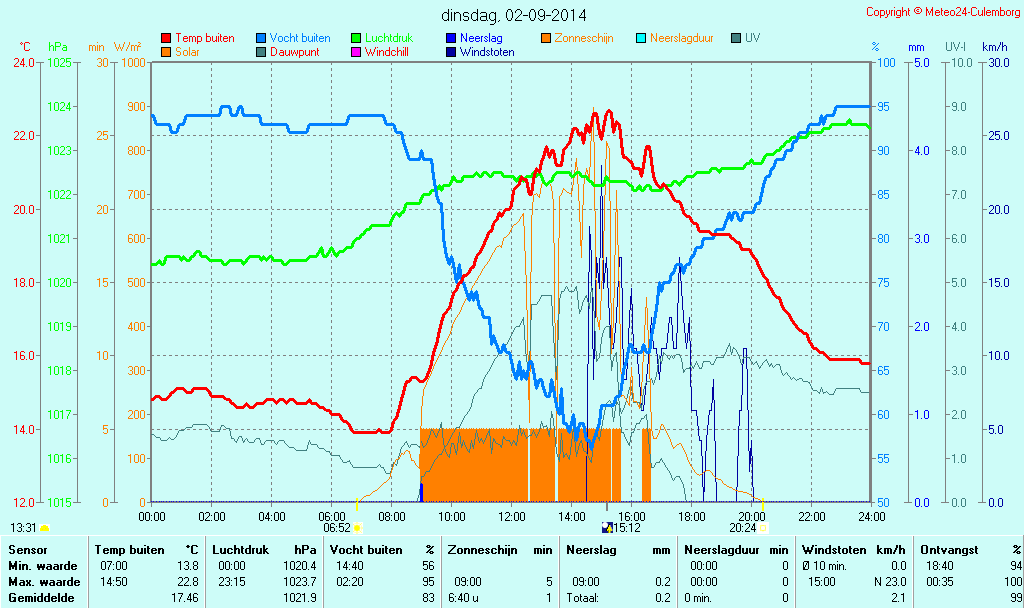
Task: Click the moon icon next to 15:12
Action: (x=606, y=528)
